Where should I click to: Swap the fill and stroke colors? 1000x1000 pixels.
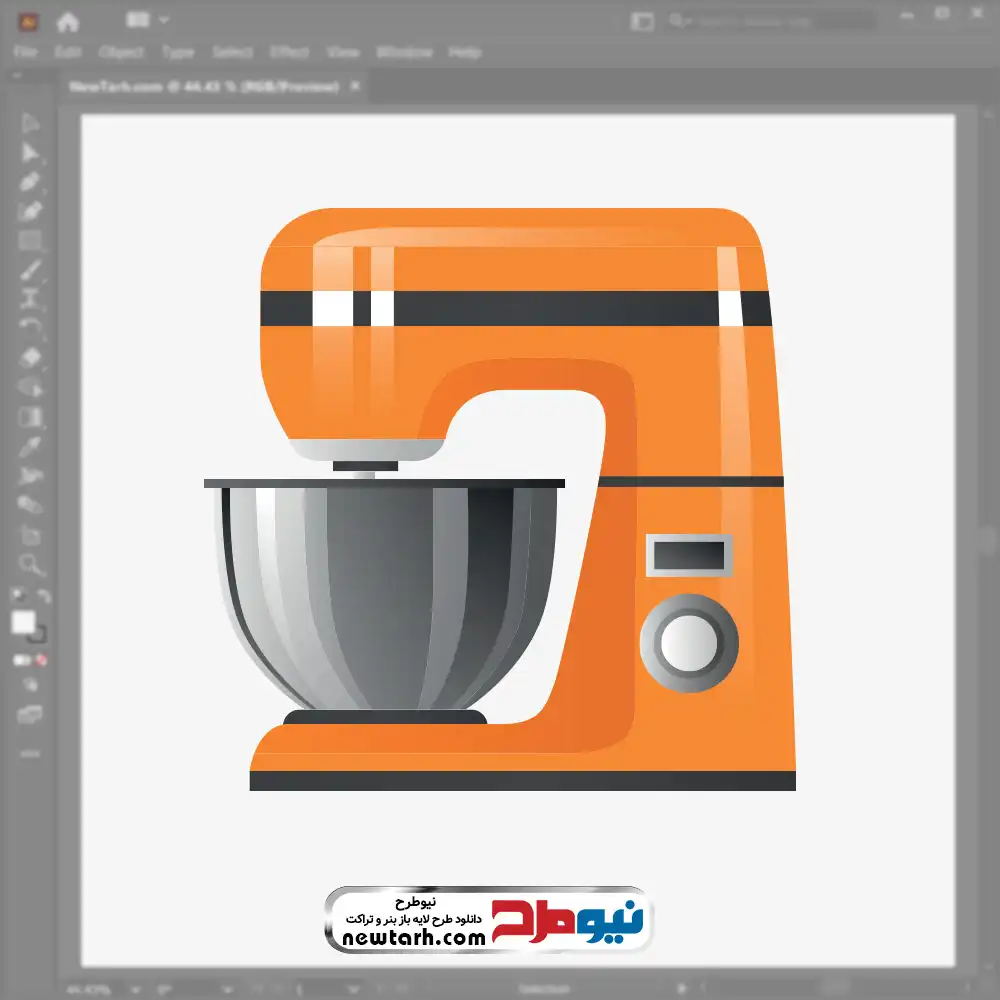point(43,597)
